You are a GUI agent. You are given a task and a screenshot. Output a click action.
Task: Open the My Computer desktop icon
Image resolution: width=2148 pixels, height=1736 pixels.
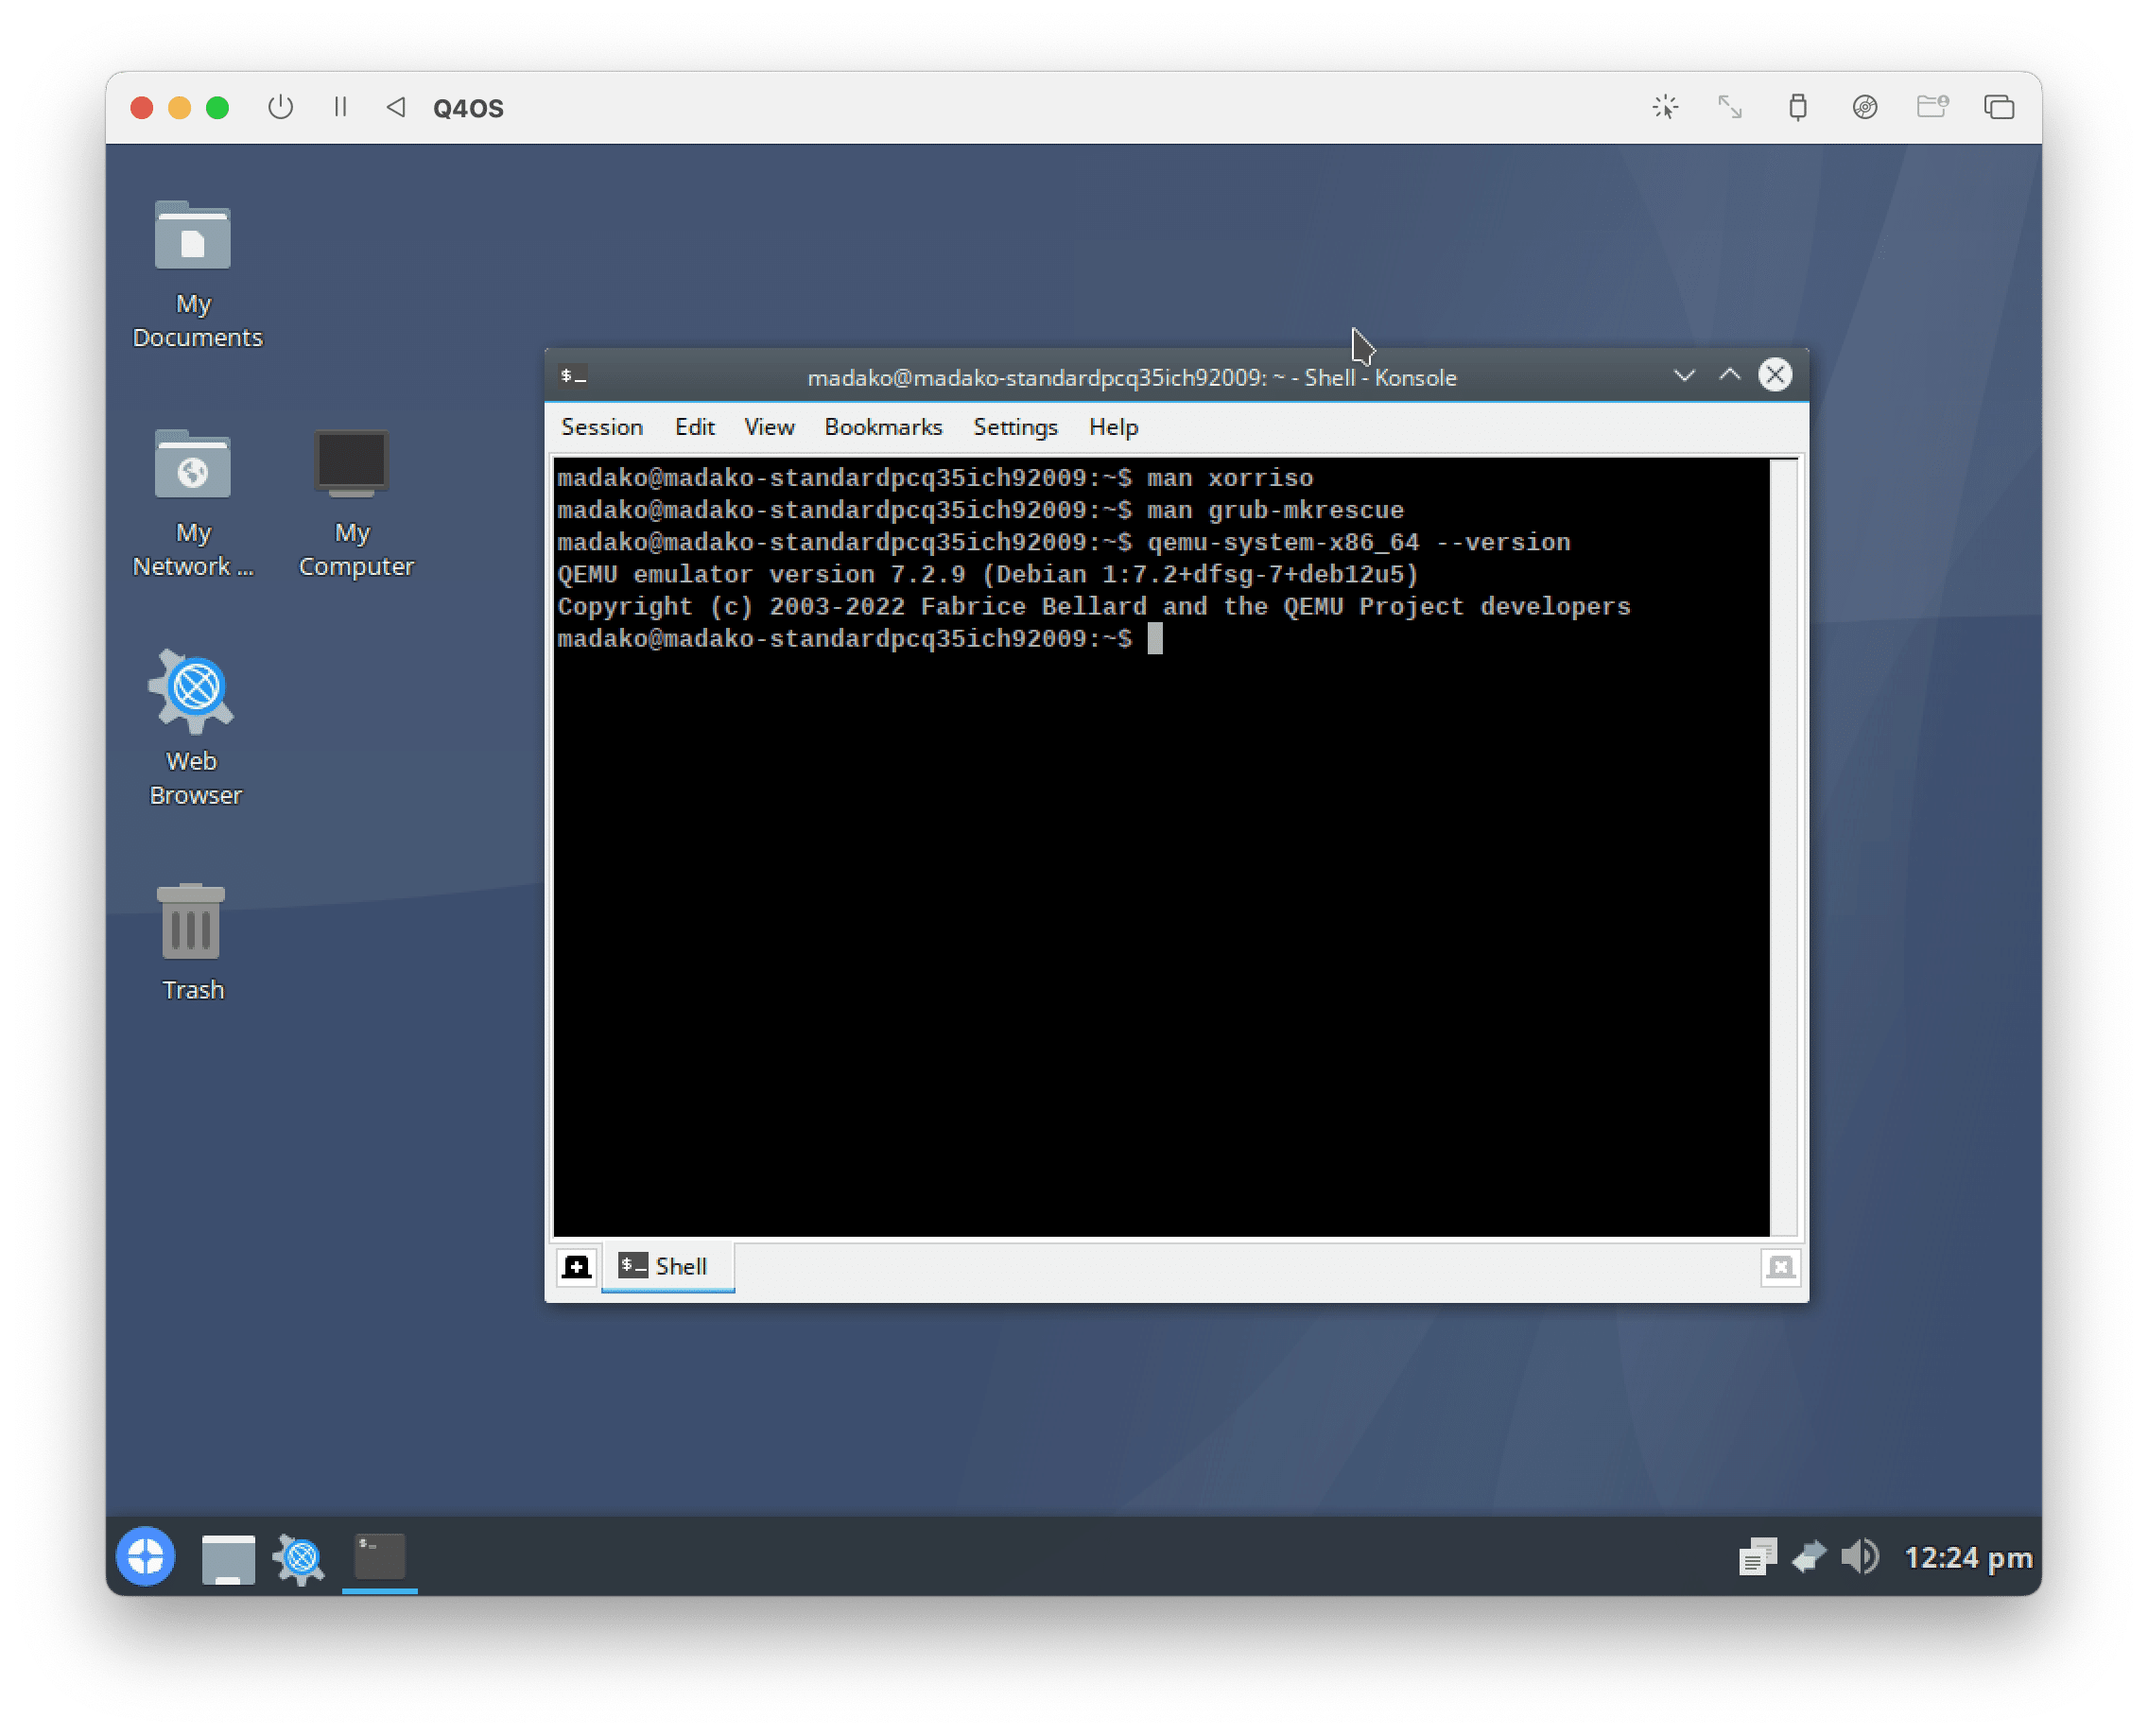355,503
